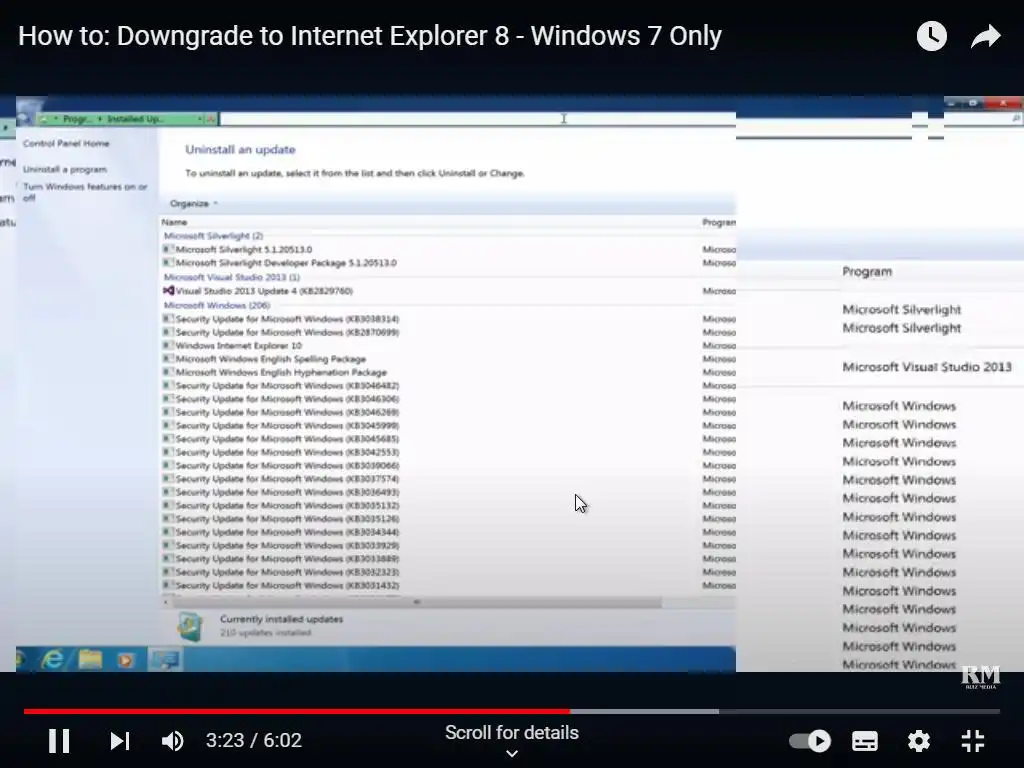Open the video settings gear
This screenshot has height=768, width=1024.
918,741
